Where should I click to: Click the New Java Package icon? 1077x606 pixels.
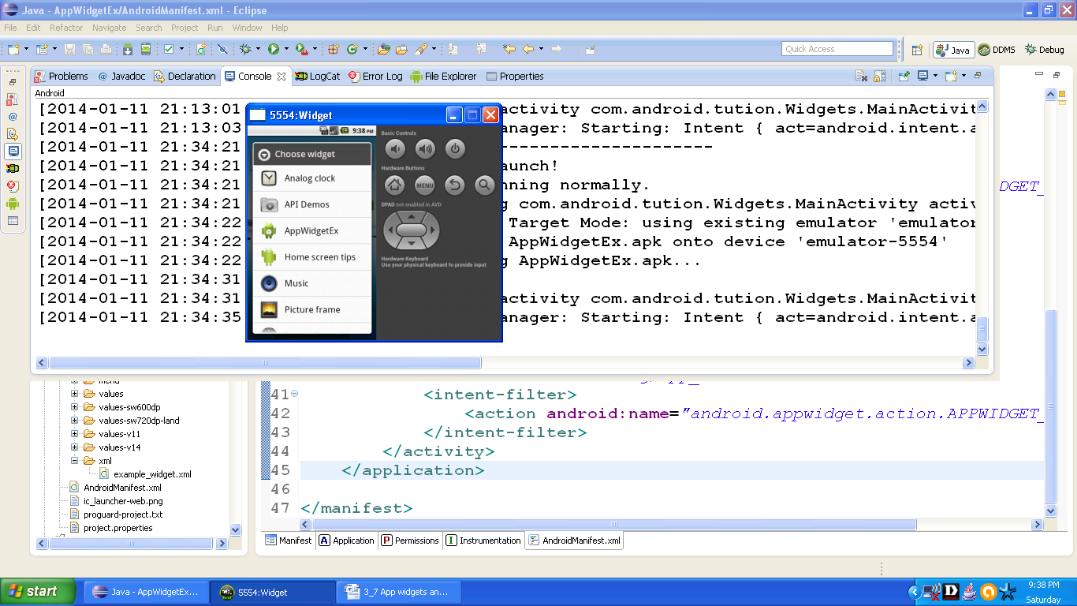coord(333,49)
